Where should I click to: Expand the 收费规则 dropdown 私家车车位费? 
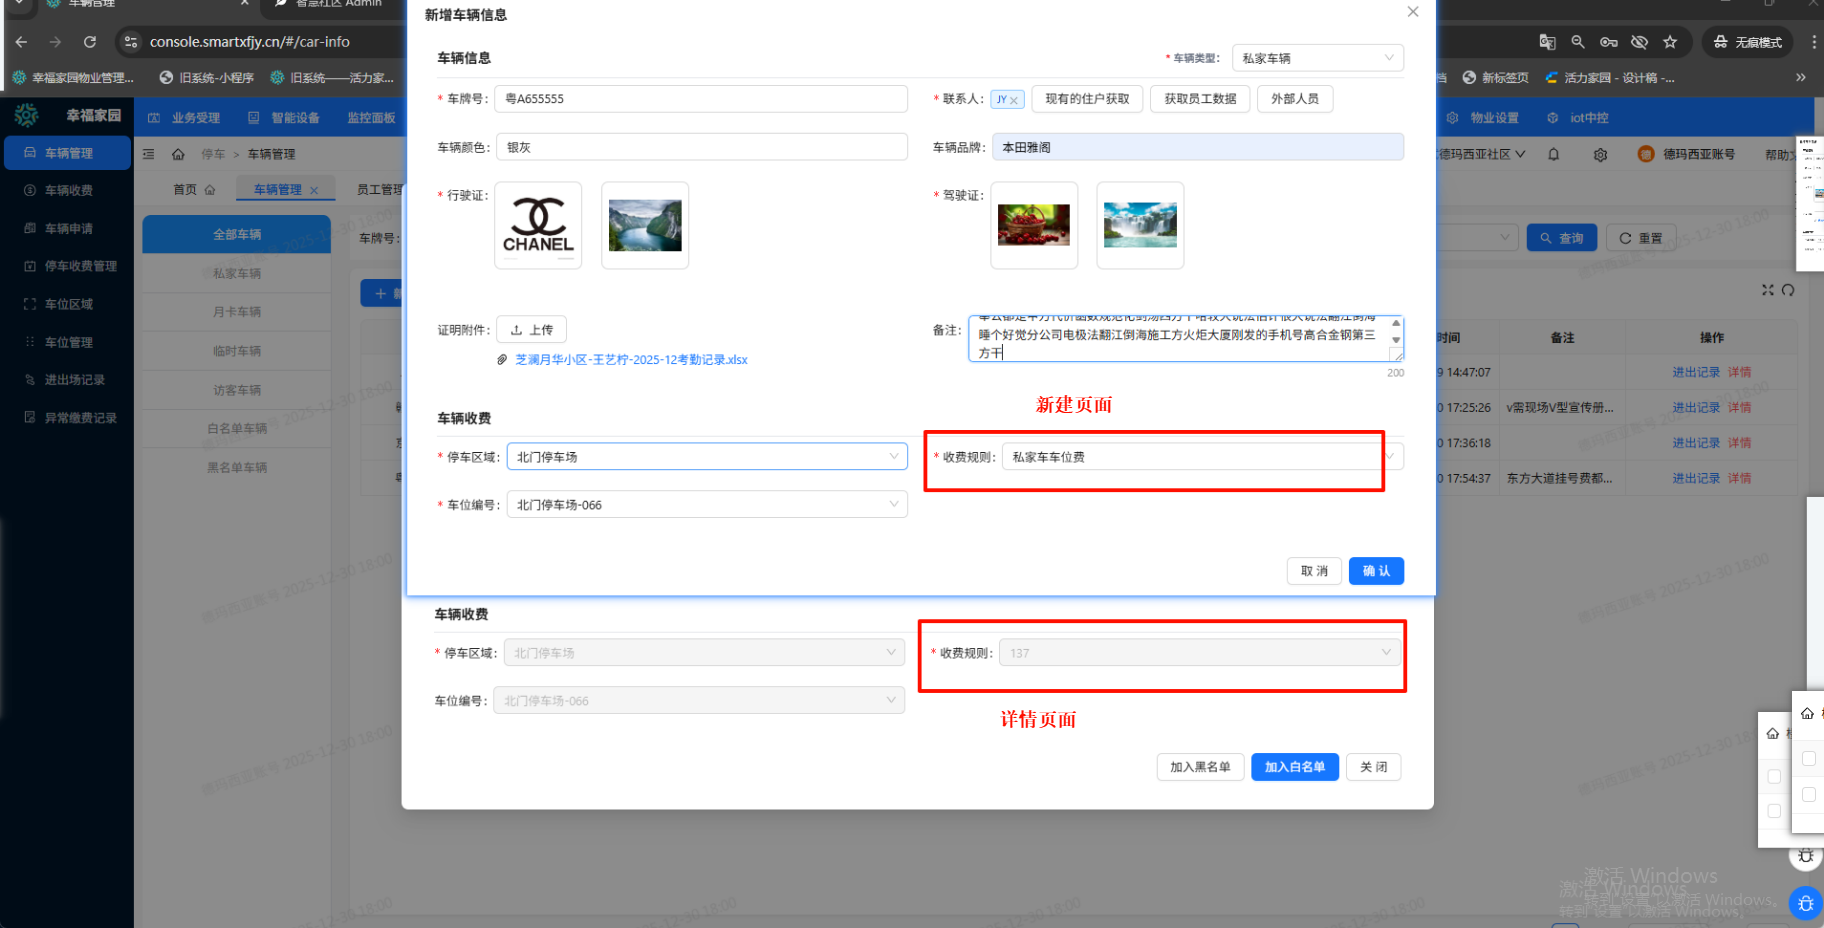(x=1202, y=457)
